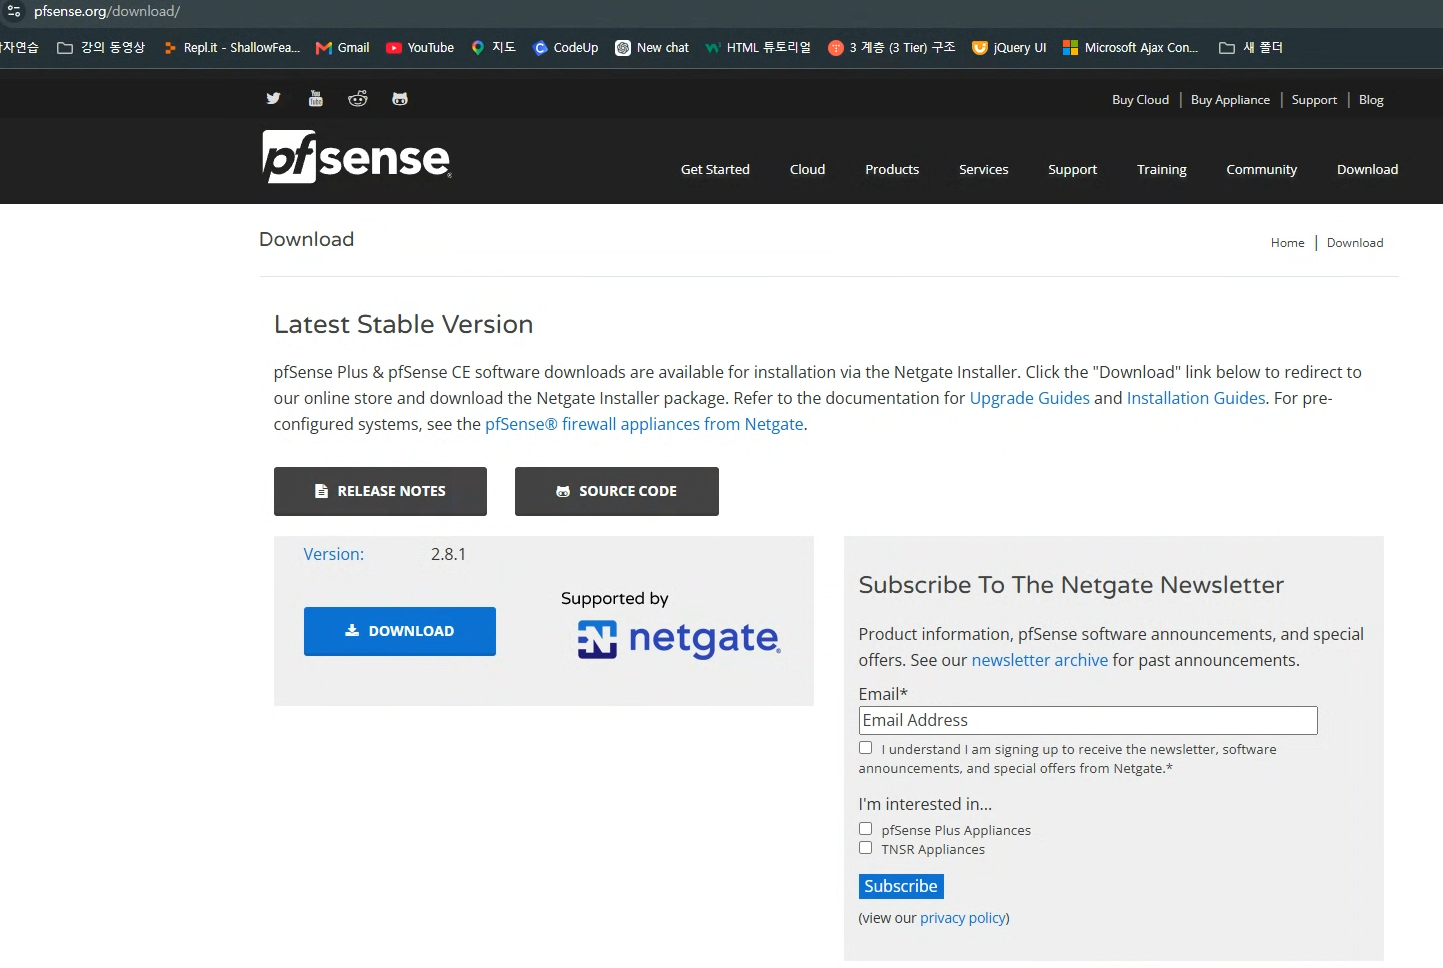Click the Subscribe To The Netgate Newsletter heading
This screenshot has width=1443, height=968.
(x=1071, y=585)
